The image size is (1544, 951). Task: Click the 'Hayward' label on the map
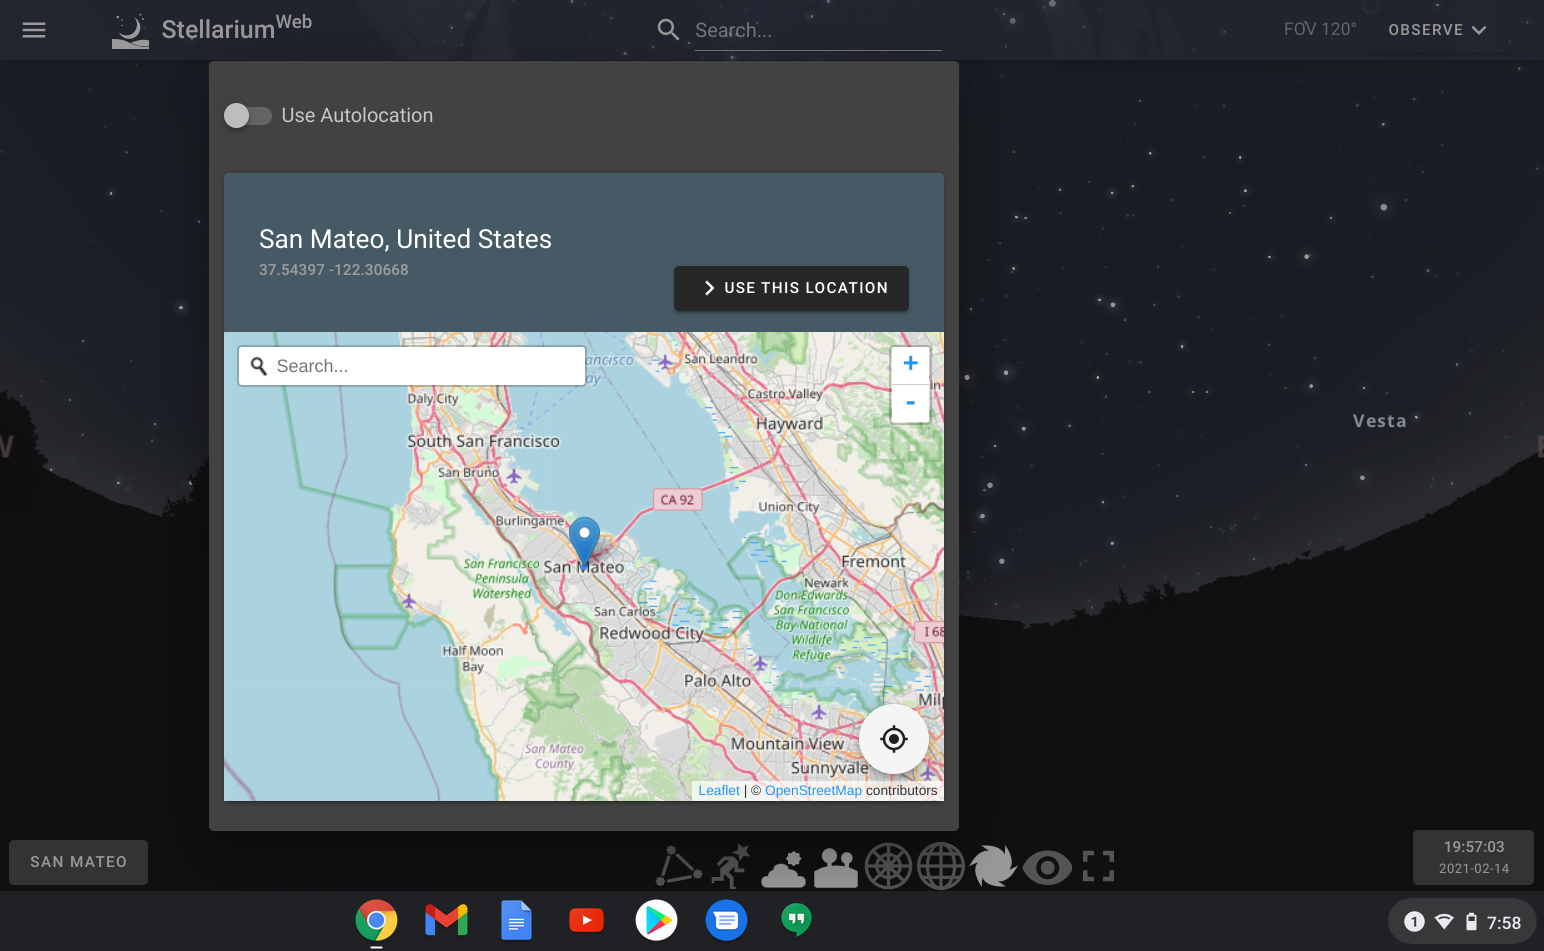click(789, 424)
